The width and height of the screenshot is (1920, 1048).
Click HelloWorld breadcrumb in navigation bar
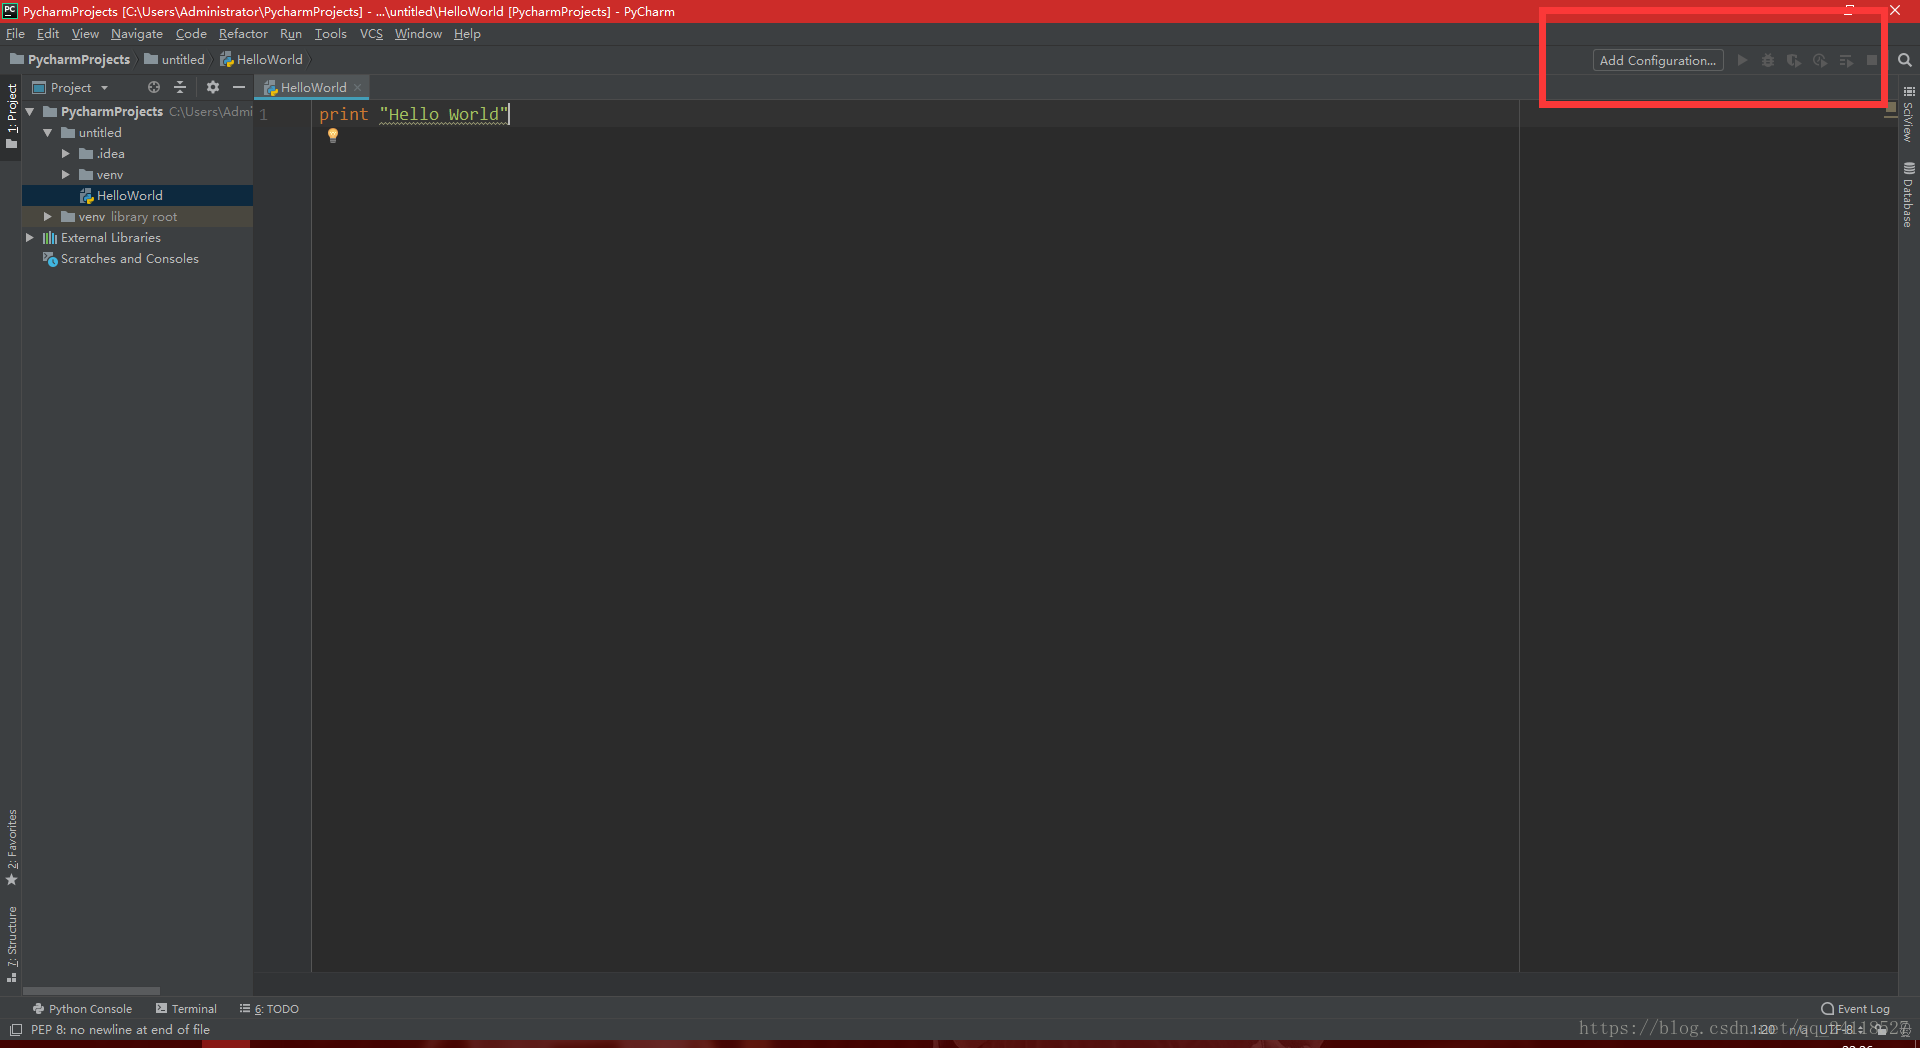click(x=261, y=59)
